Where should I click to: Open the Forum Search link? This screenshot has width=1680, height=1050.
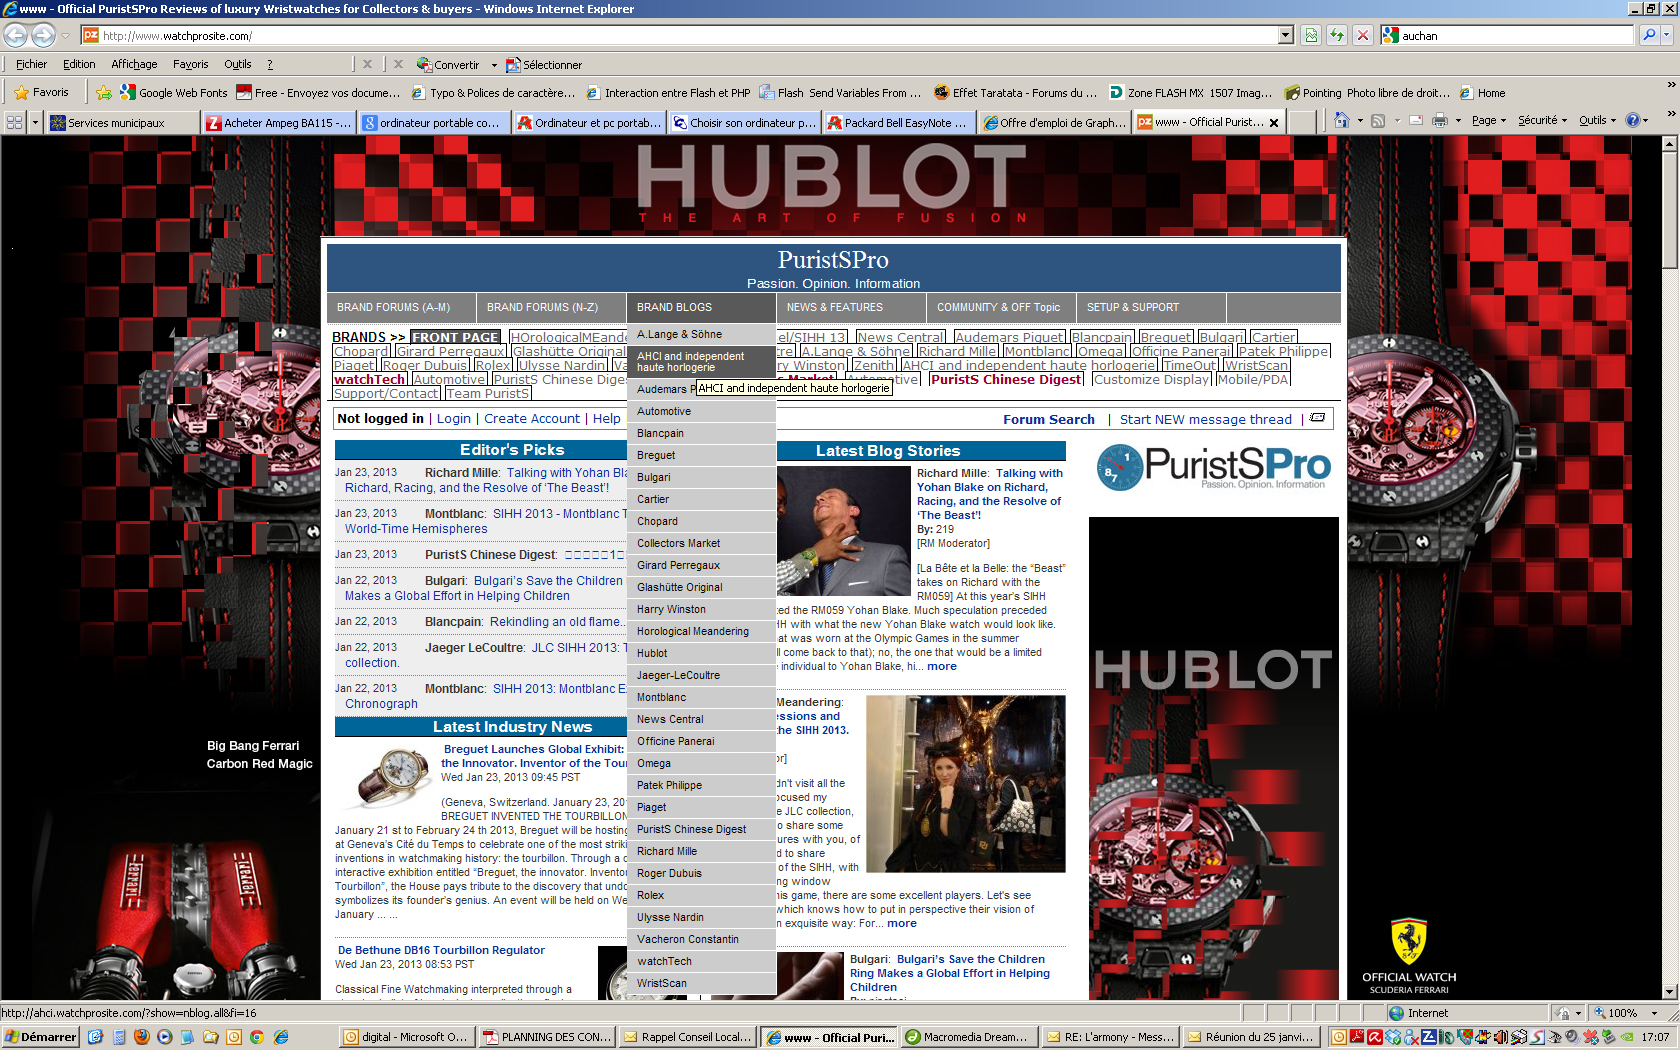[x=1049, y=419]
